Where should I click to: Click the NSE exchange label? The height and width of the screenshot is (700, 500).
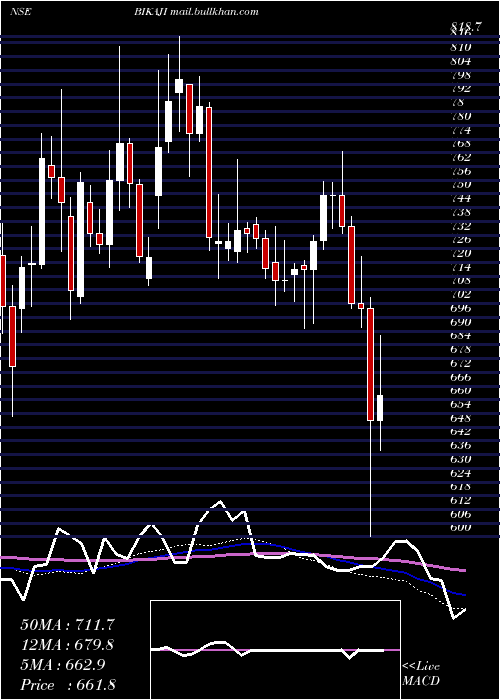tap(20, 12)
